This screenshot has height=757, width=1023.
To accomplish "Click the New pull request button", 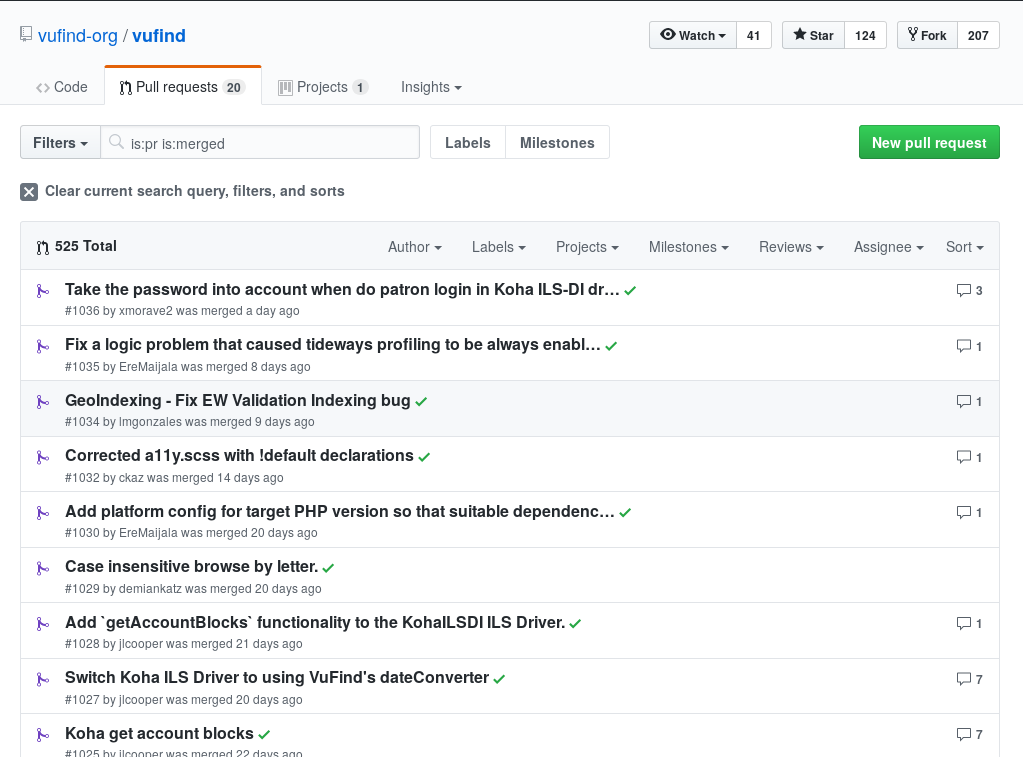I will pos(928,143).
